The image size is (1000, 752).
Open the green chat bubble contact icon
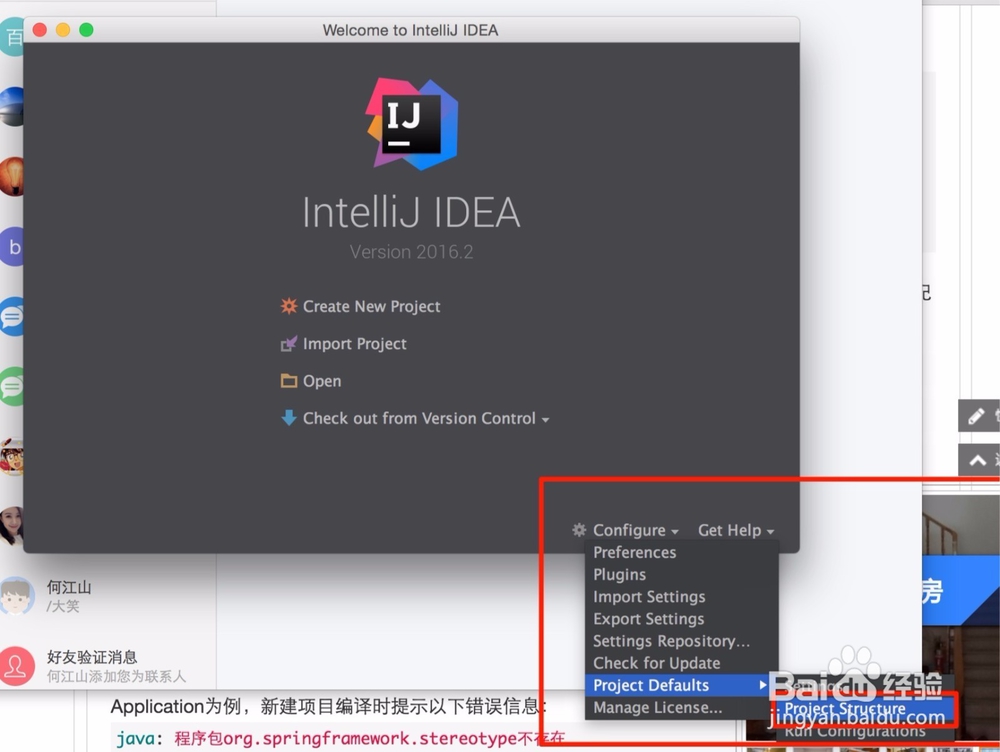(x=13, y=387)
